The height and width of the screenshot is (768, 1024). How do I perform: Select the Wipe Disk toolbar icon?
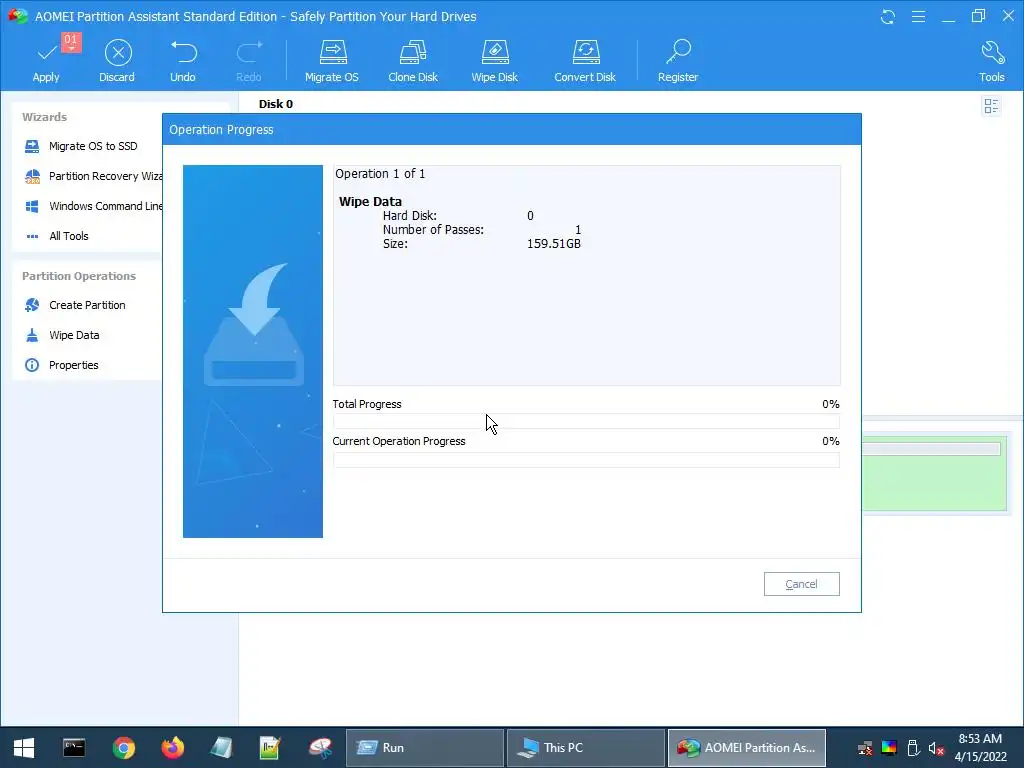(x=495, y=61)
